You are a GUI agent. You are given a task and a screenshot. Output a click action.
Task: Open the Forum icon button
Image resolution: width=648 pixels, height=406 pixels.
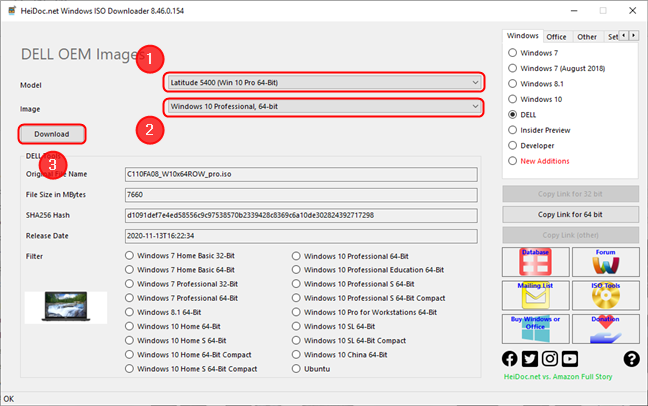605,262
